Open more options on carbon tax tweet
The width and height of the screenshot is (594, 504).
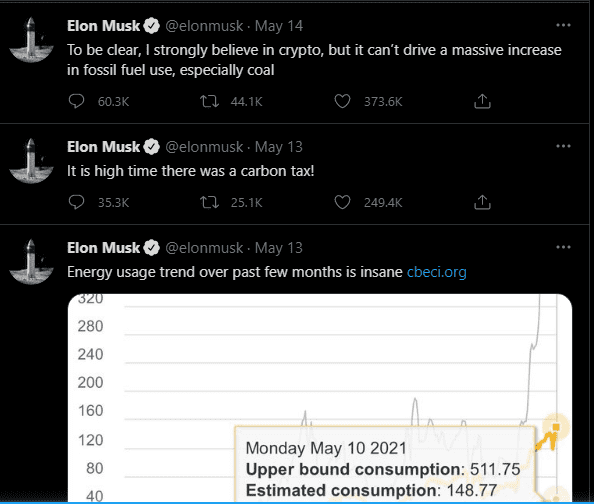click(x=563, y=146)
